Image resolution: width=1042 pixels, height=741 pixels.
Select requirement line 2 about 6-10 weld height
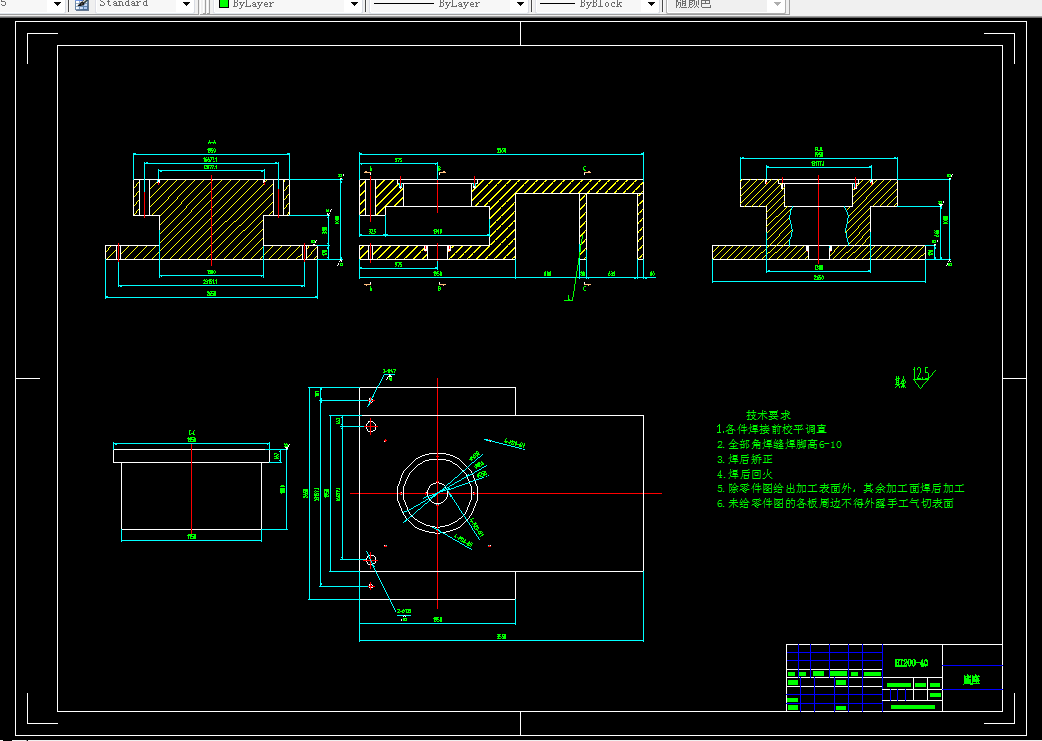pos(780,444)
